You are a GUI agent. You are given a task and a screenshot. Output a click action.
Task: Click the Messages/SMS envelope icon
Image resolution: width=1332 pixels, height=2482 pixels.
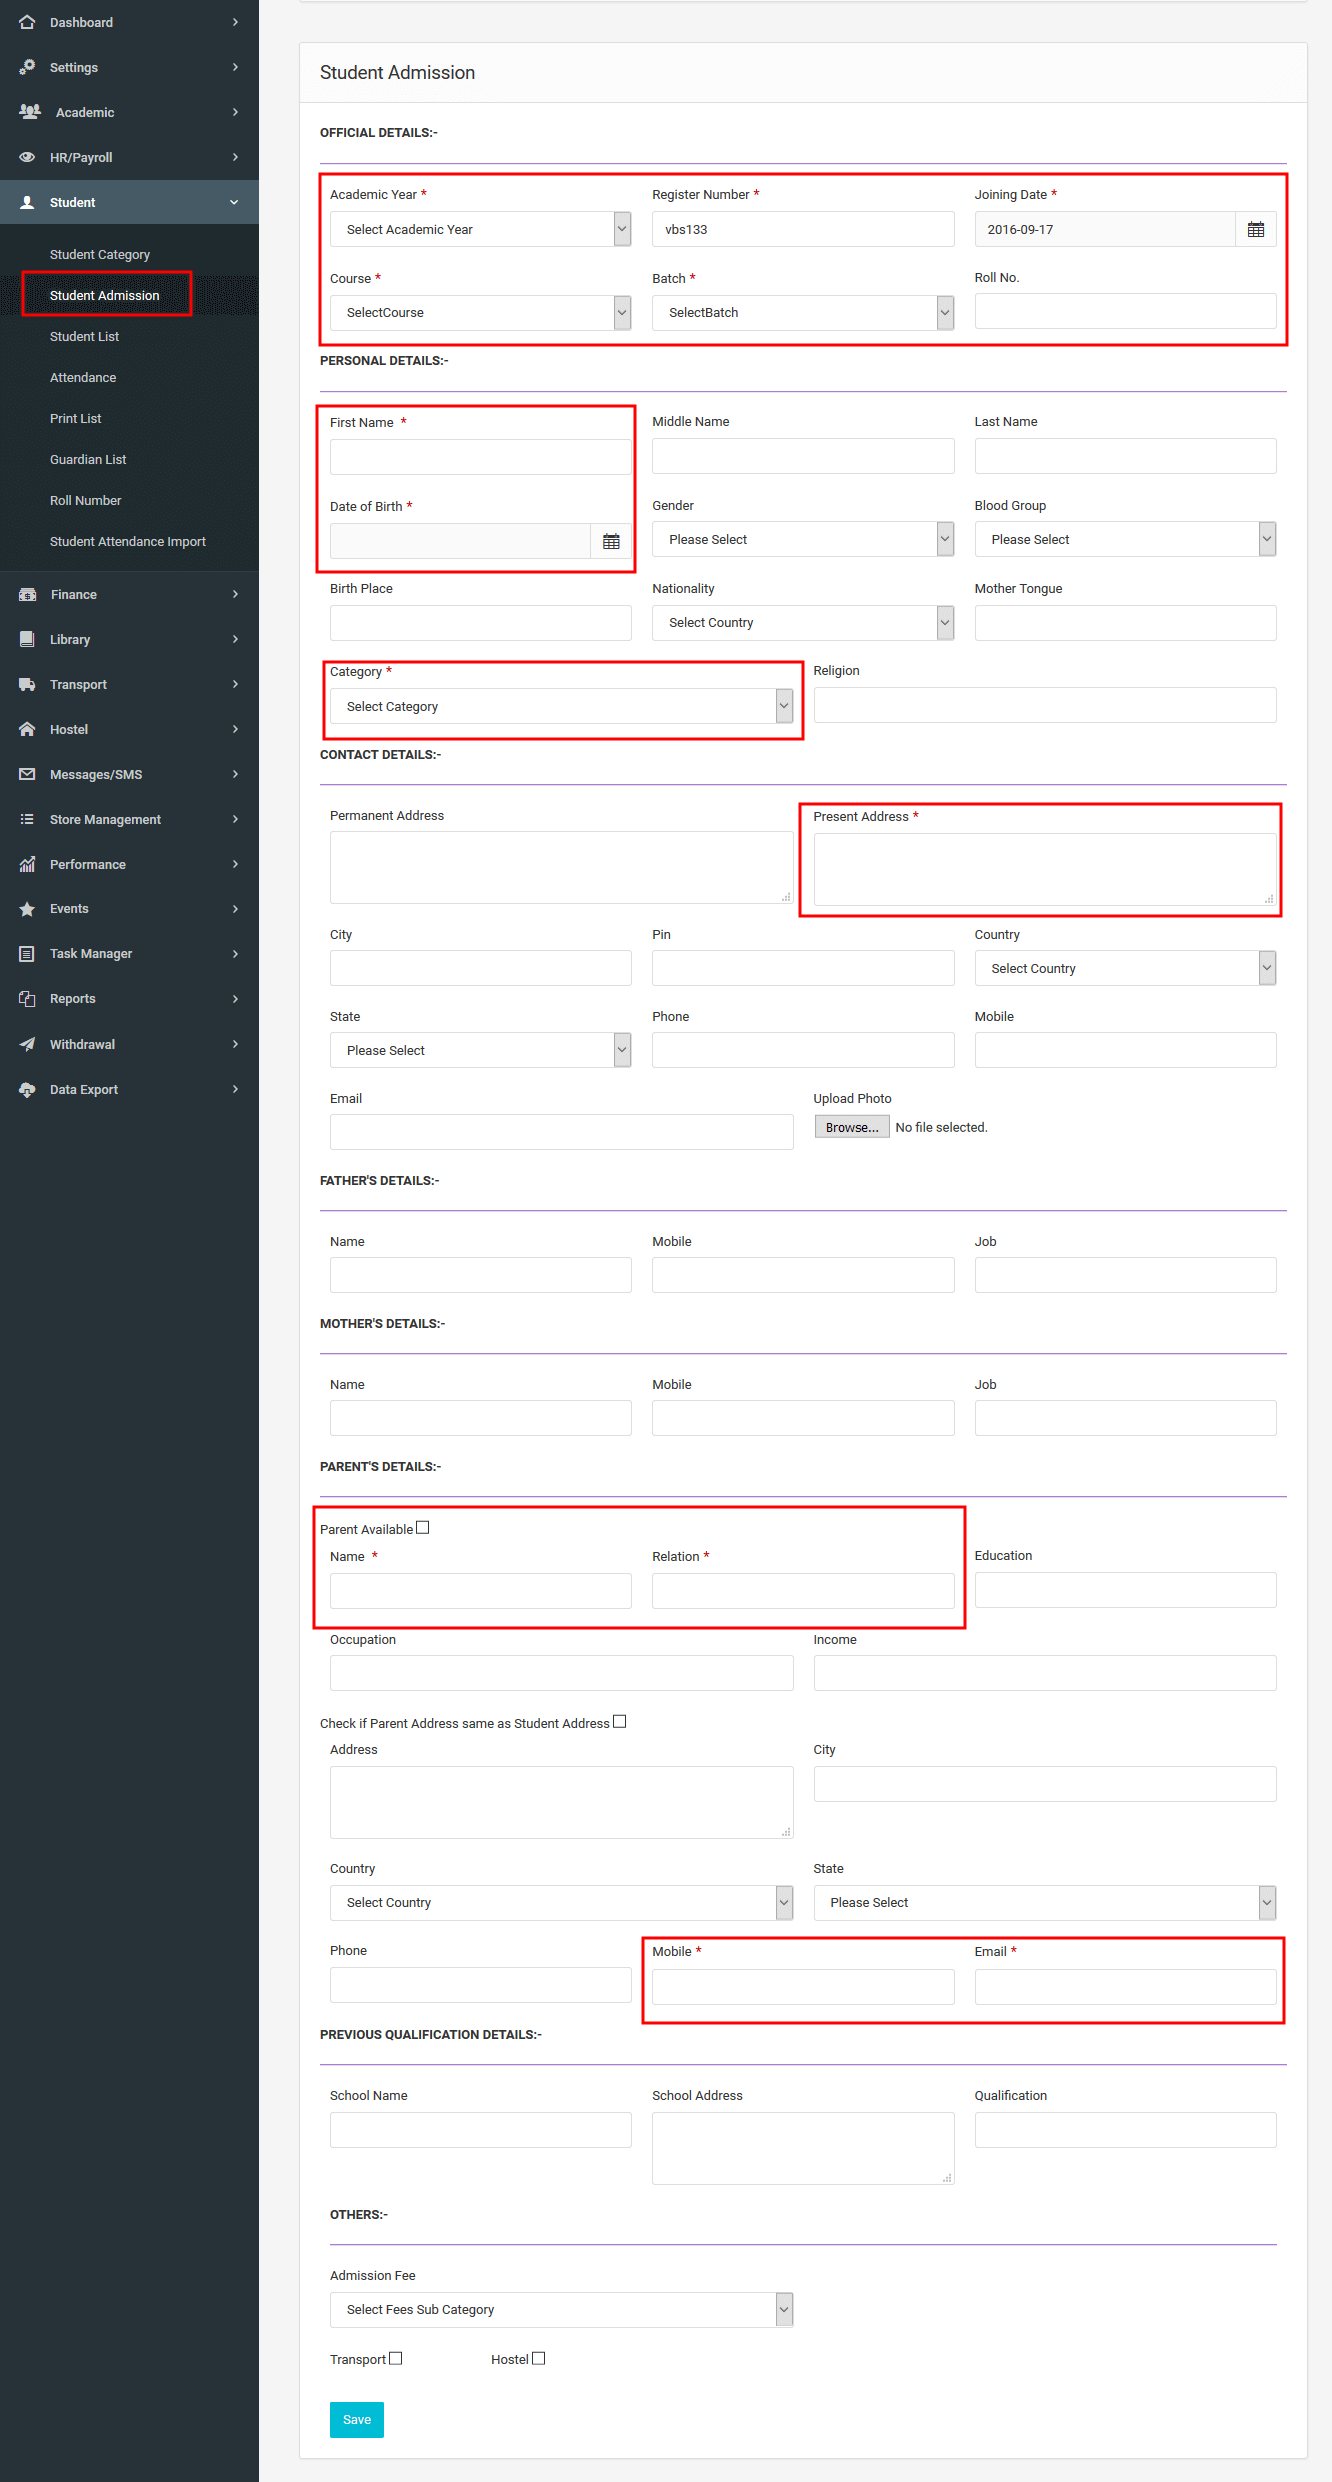[27, 774]
